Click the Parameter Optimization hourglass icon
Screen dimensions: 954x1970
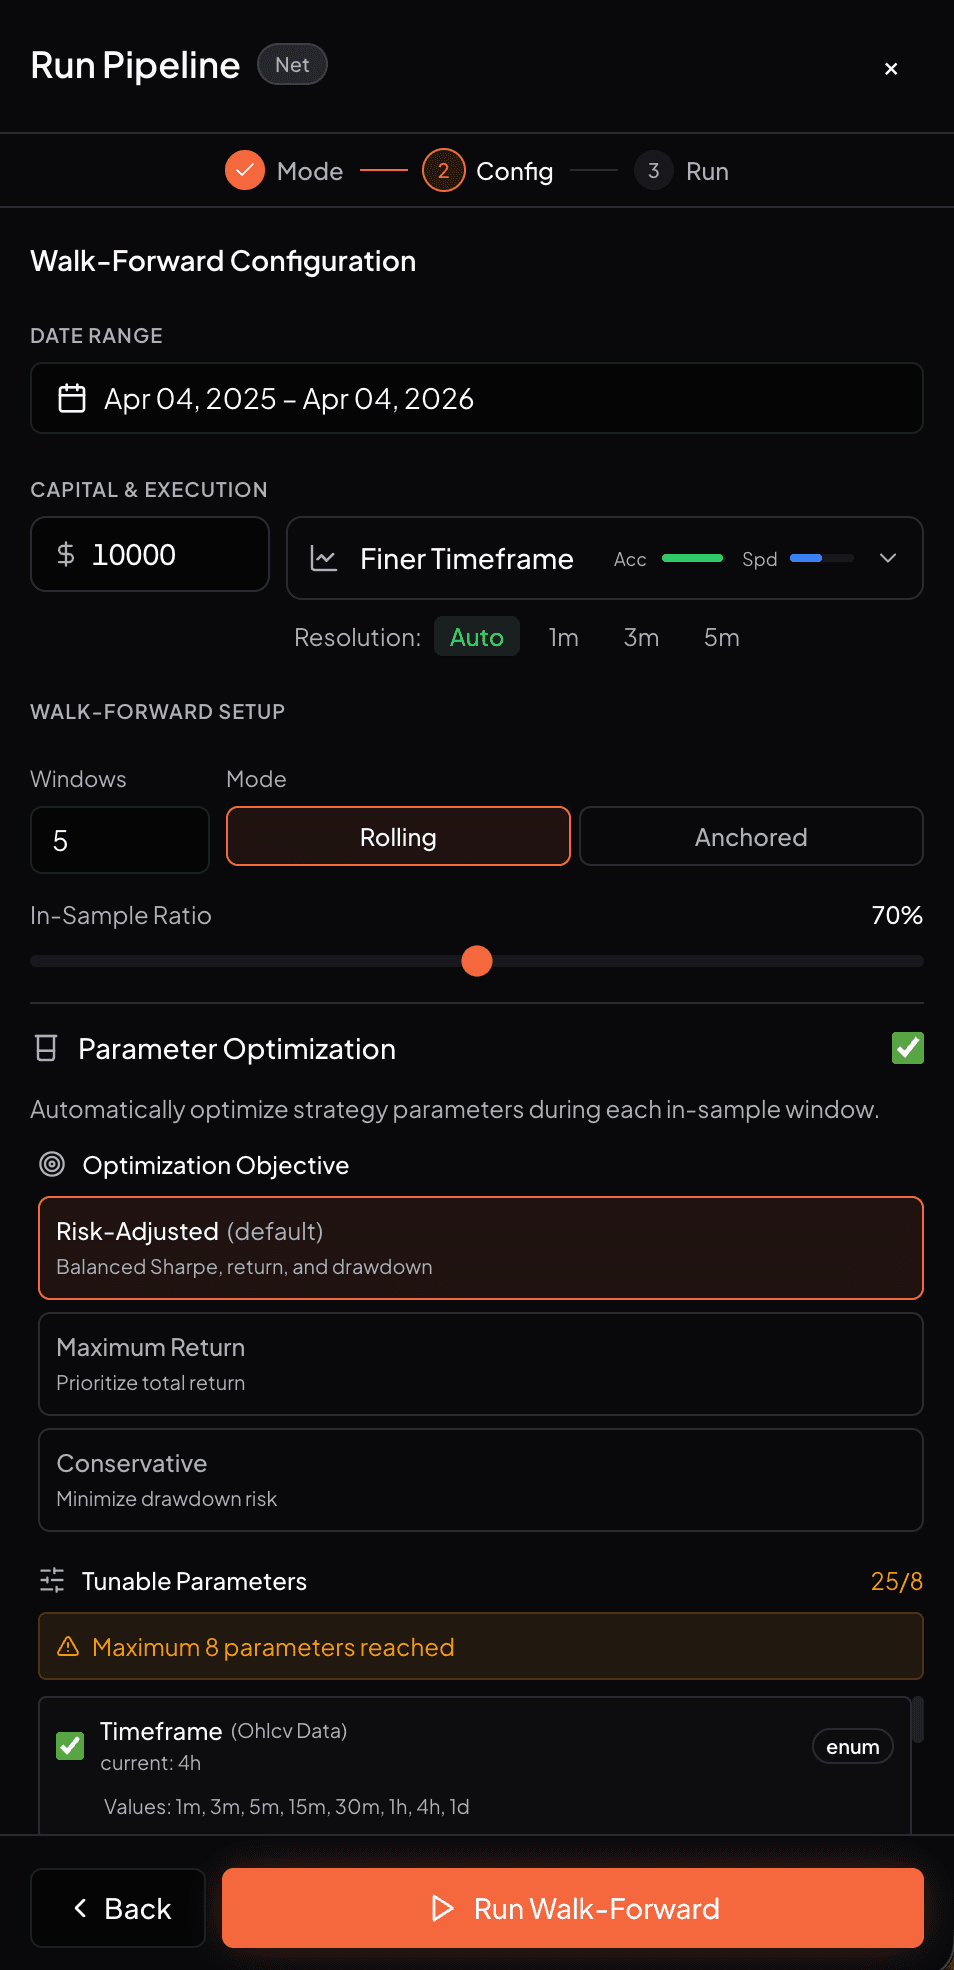click(x=47, y=1048)
